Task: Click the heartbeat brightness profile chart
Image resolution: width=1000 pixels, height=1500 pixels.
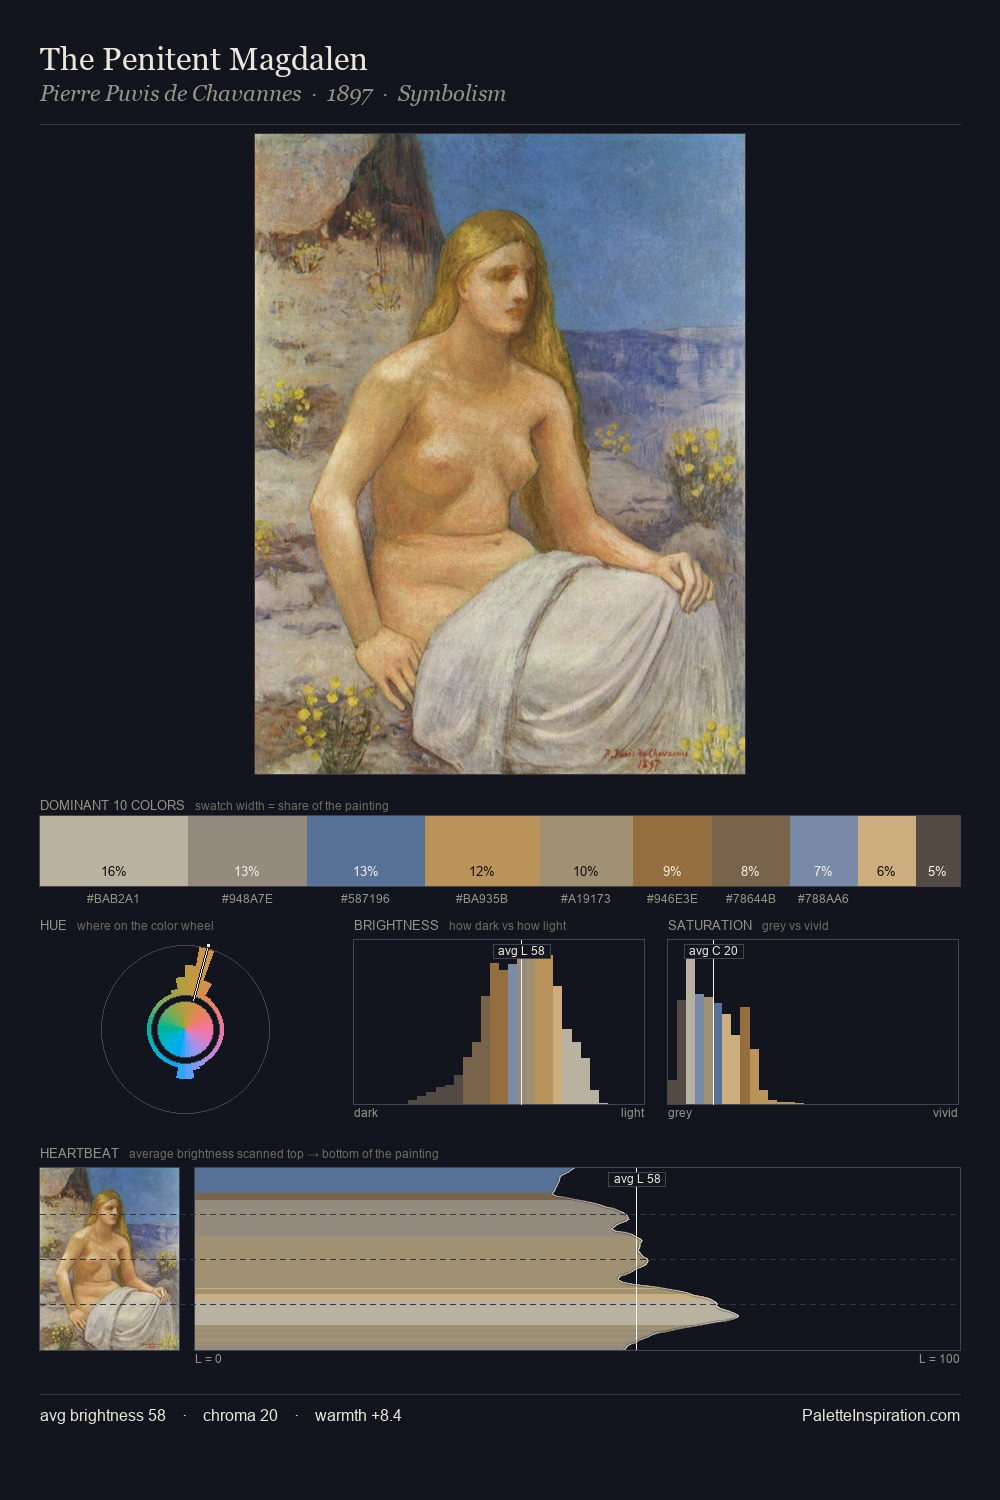Action: pos(577,1259)
